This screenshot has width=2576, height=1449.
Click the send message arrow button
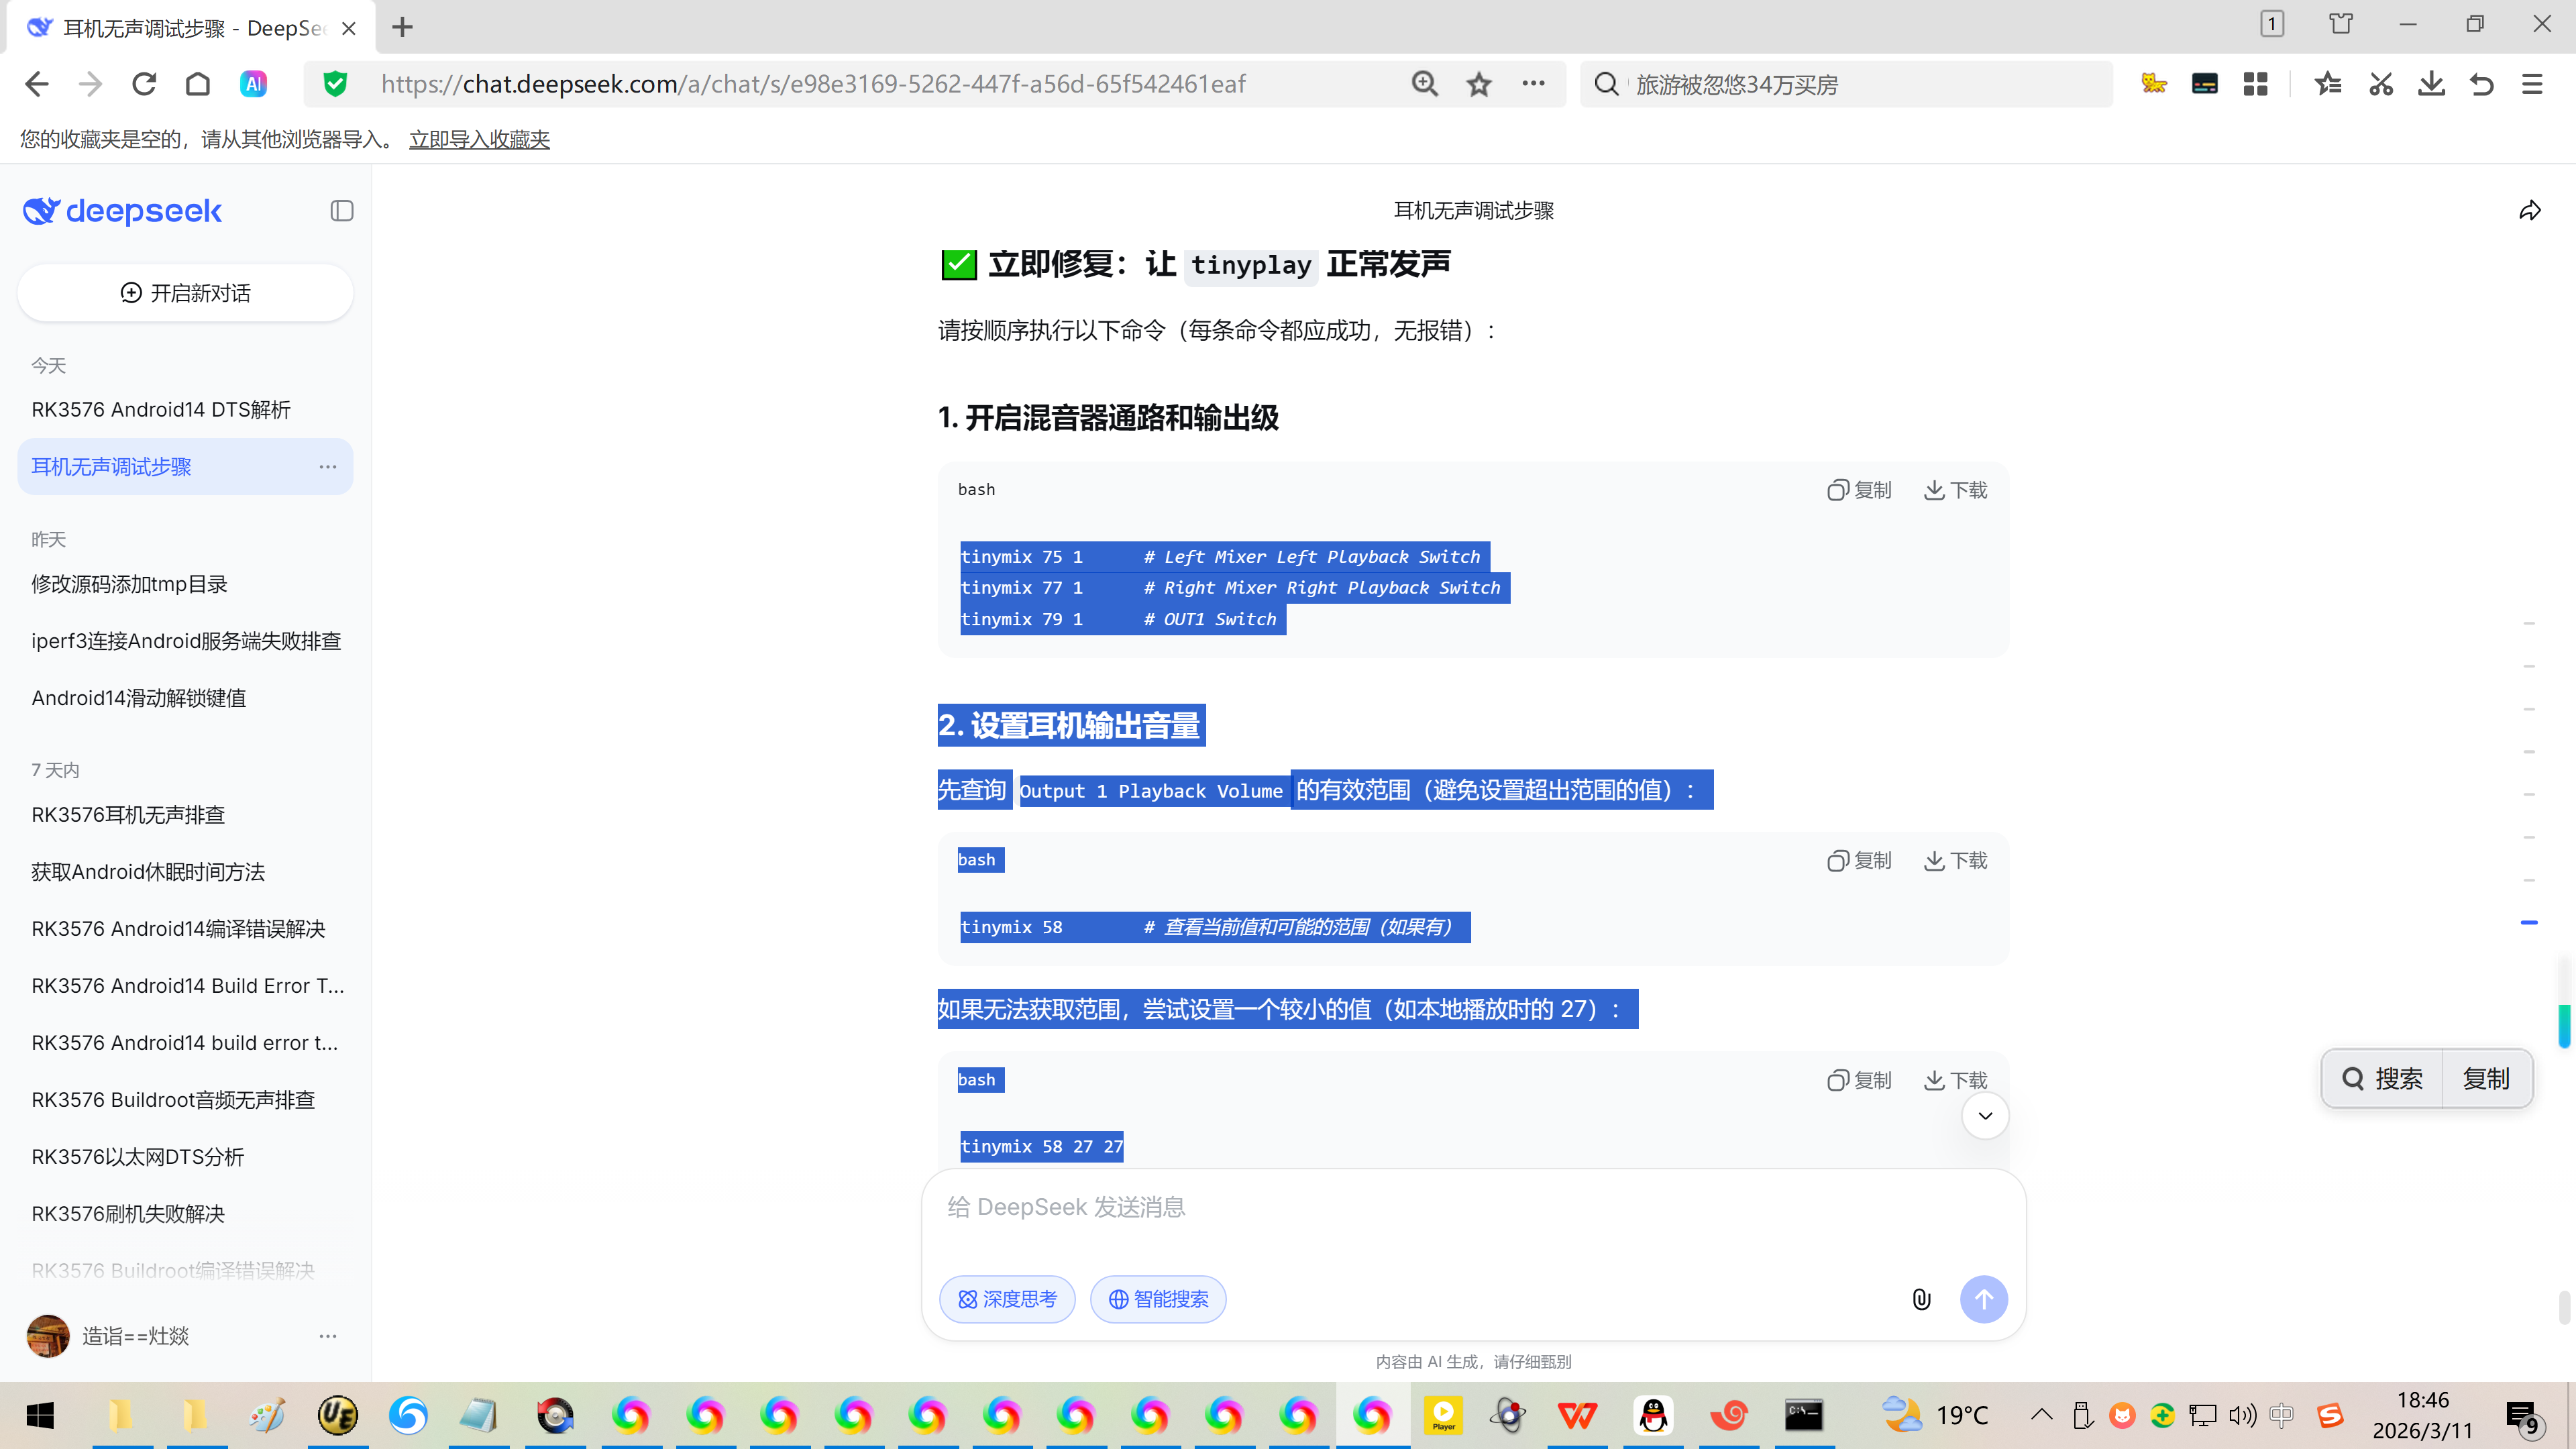tap(1983, 1299)
